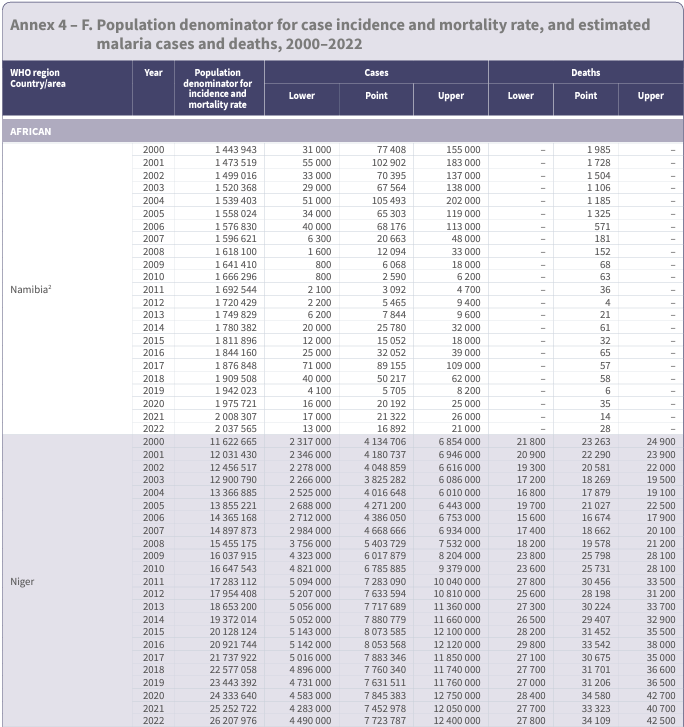Select the 'Namibia' country label
Image resolution: width=684 pixels, height=727 pixels.
[31, 289]
